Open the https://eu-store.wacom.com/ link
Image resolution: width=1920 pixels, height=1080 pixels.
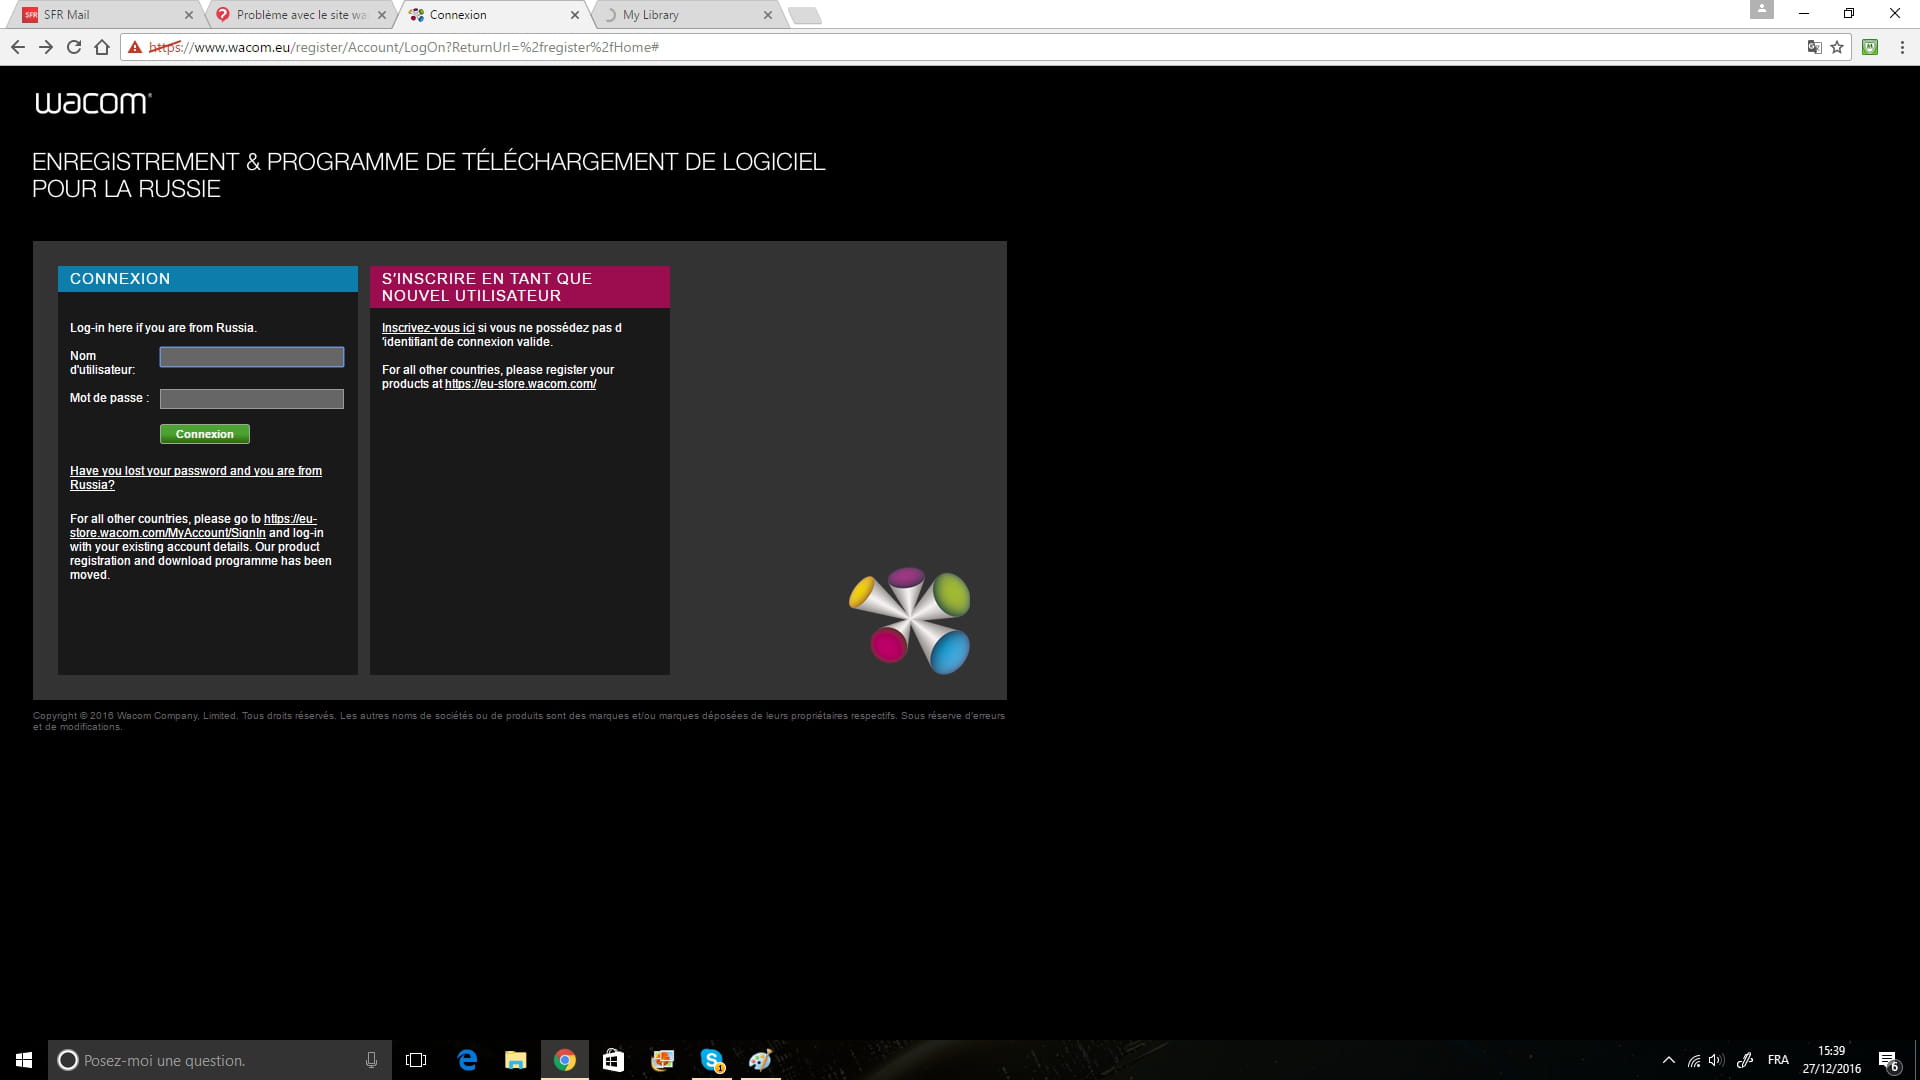(x=520, y=384)
